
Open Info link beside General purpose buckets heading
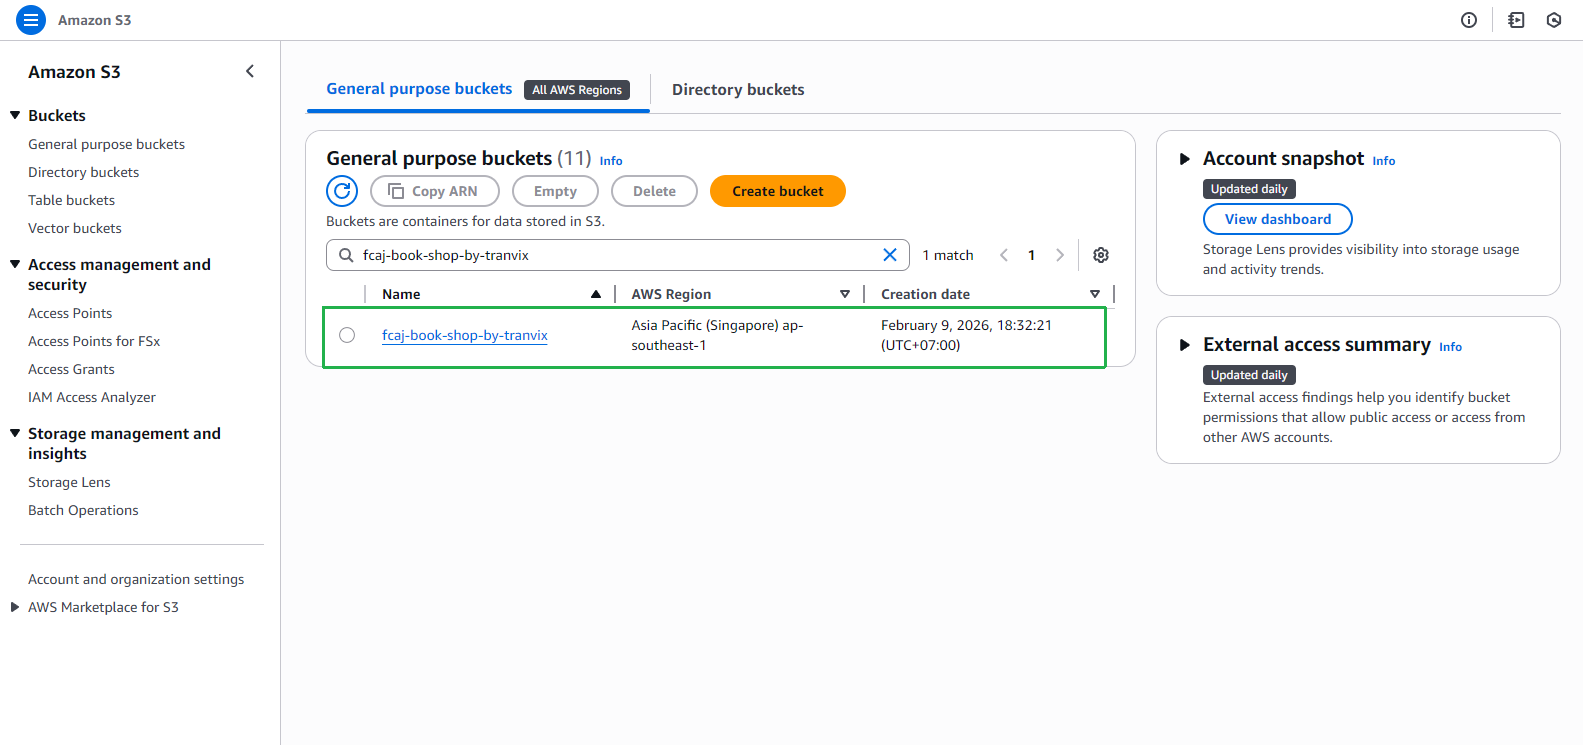[611, 161]
